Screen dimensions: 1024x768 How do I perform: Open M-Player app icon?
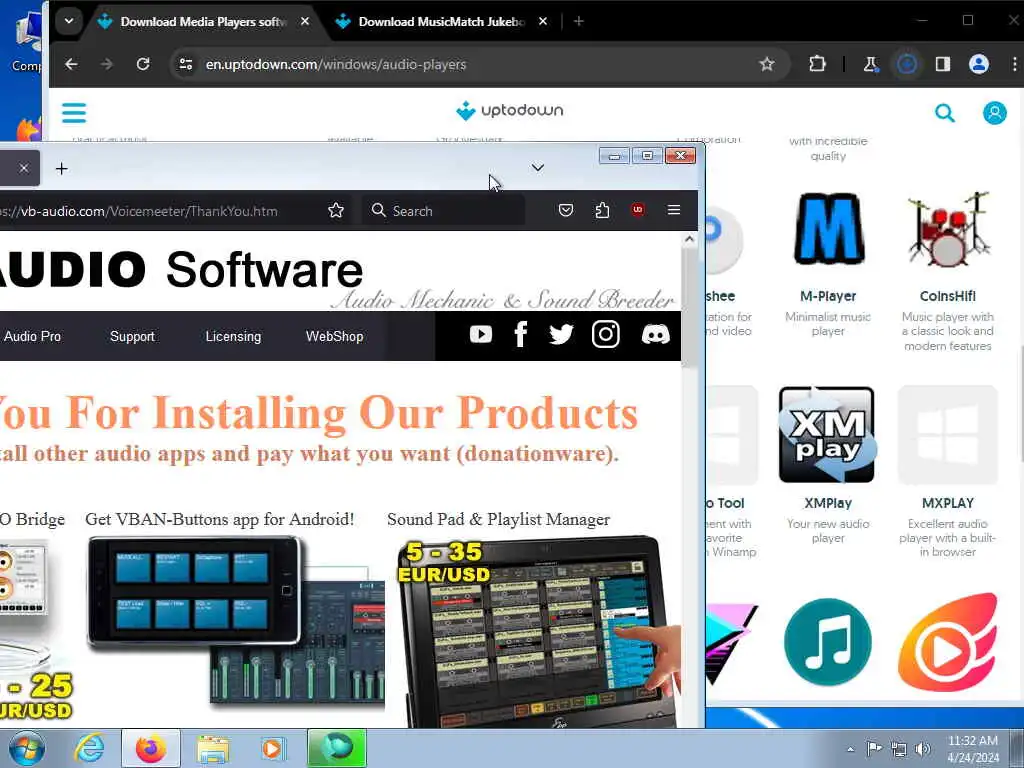[x=828, y=229]
